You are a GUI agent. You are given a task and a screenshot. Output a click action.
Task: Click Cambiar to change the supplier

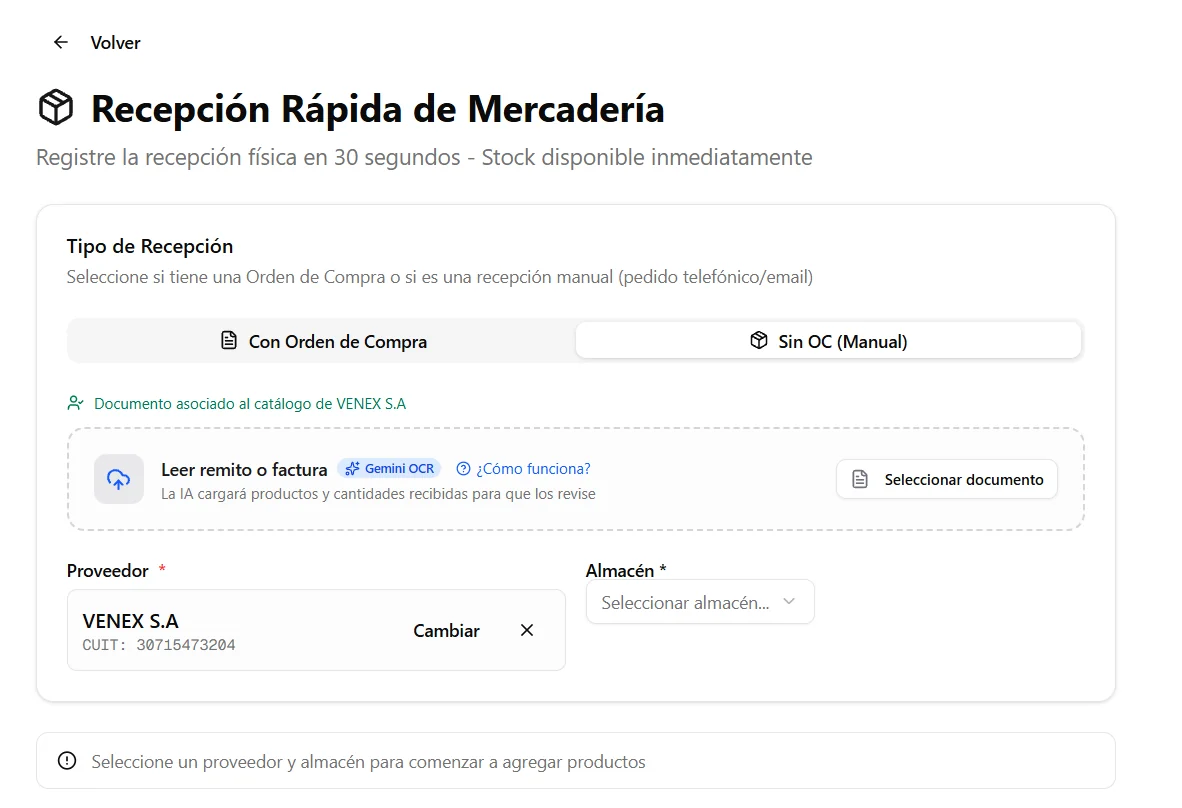coord(446,631)
